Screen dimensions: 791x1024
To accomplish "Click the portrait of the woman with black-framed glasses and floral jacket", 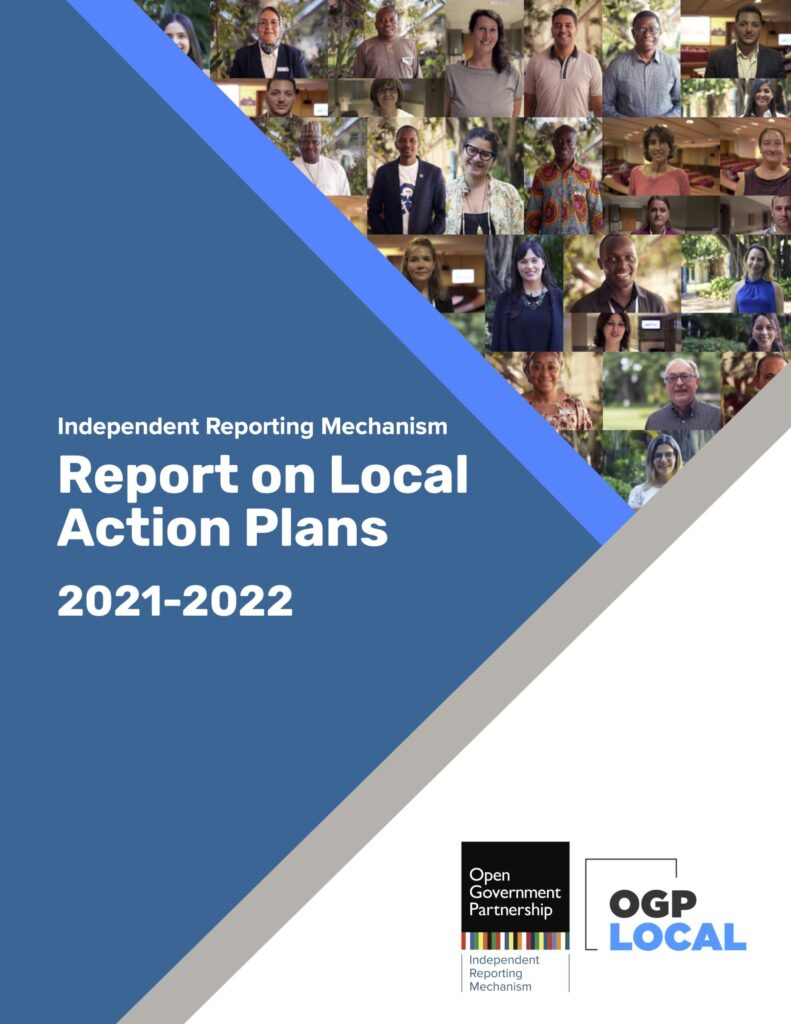I will (485, 176).
